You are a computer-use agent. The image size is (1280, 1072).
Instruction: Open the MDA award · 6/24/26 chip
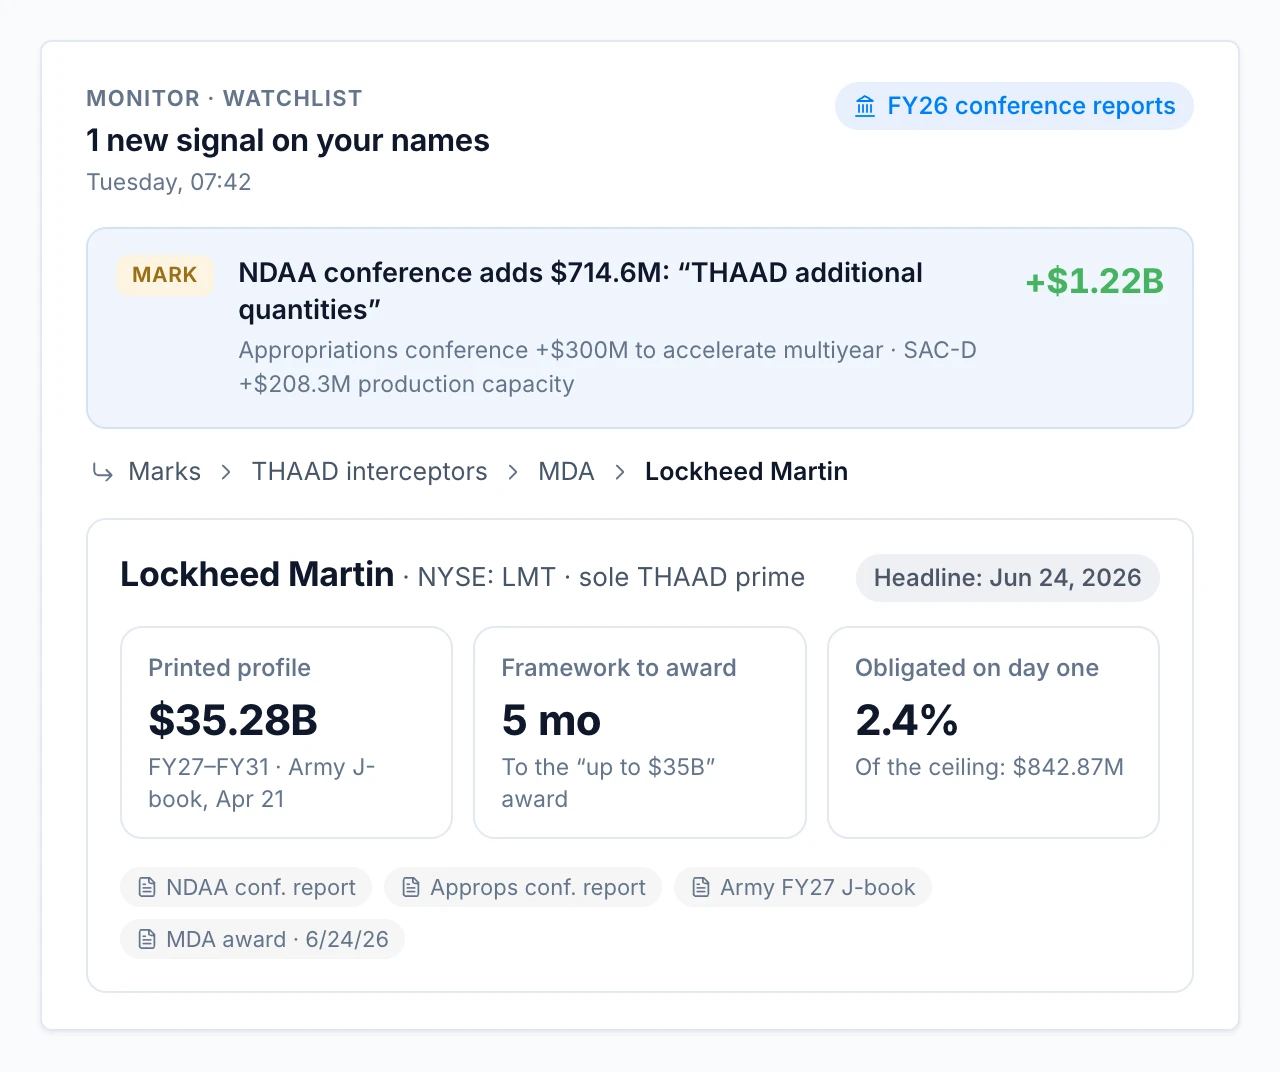pyautogui.click(x=262, y=940)
